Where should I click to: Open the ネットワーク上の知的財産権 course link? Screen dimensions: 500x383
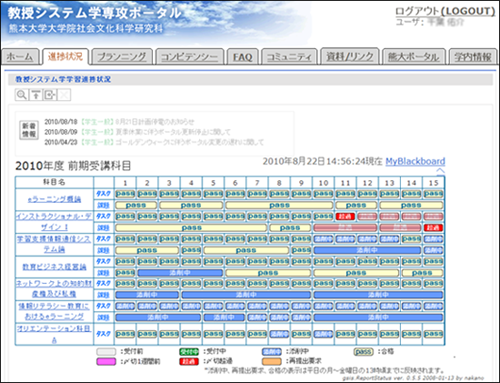click(54, 289)
